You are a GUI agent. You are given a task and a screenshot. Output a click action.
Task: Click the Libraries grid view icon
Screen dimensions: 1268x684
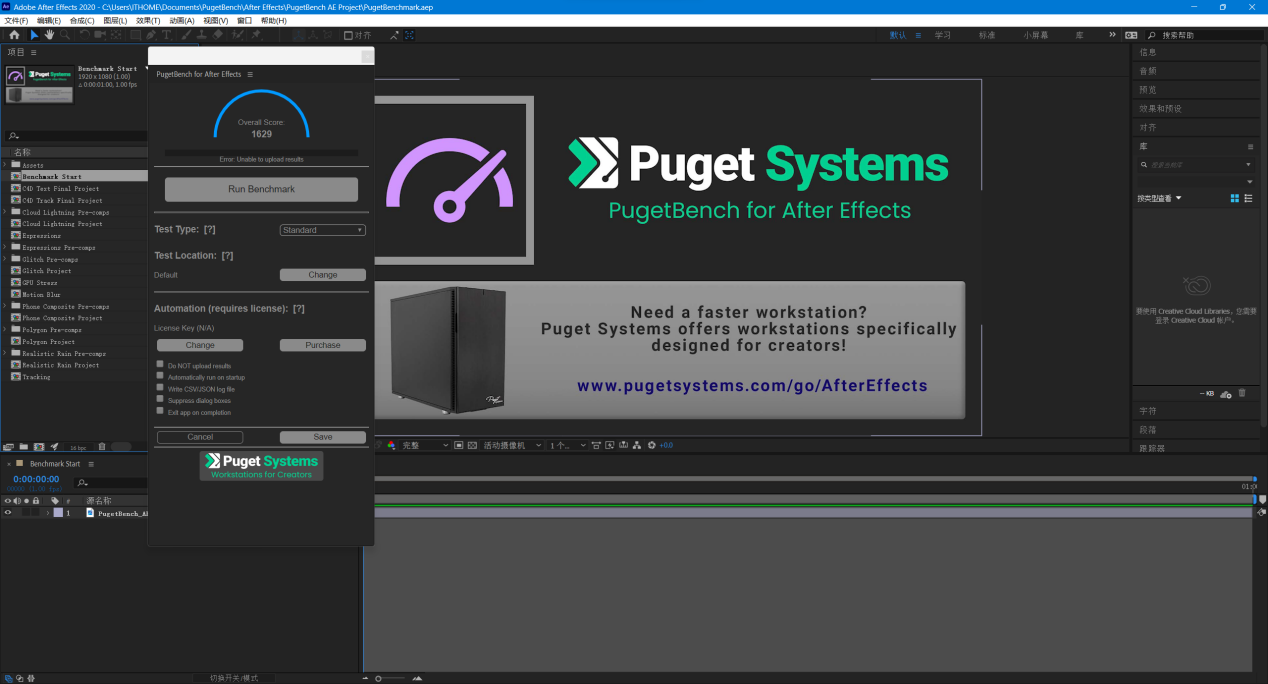pyautogui.click(x=1234, y=198)
